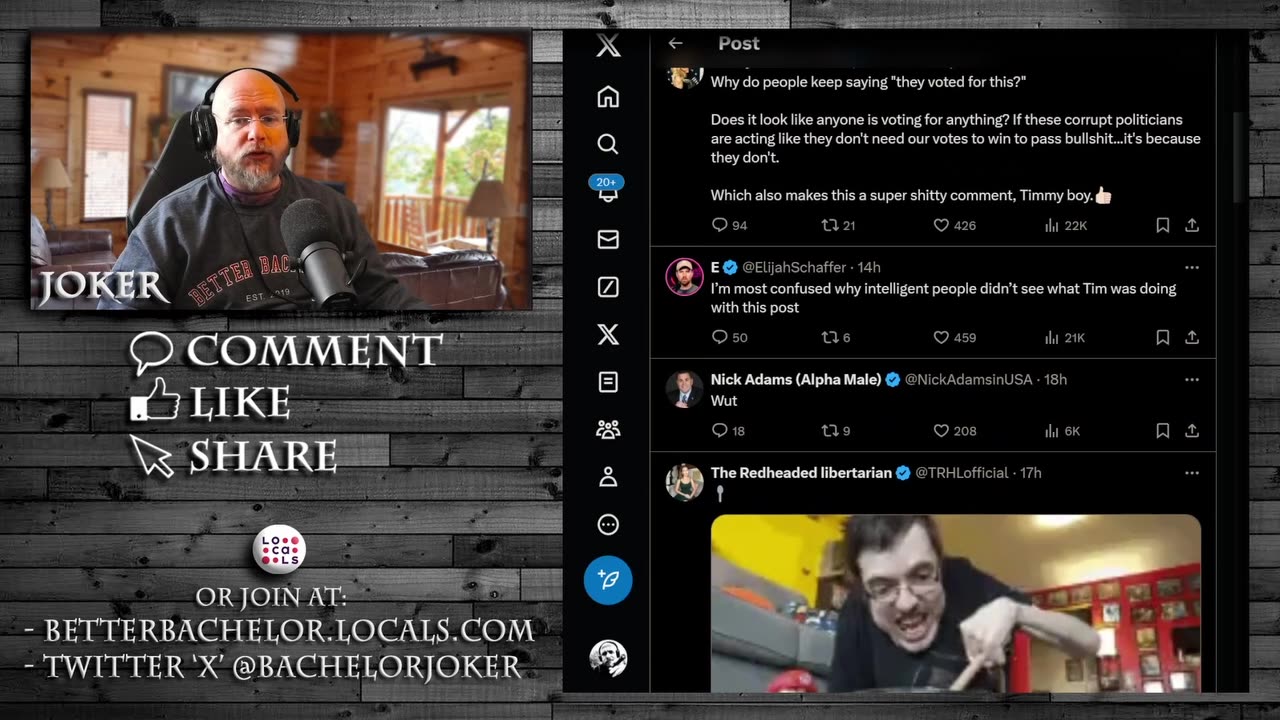Like Nick Adams post with 208 likes

click(x=954, y=431)
